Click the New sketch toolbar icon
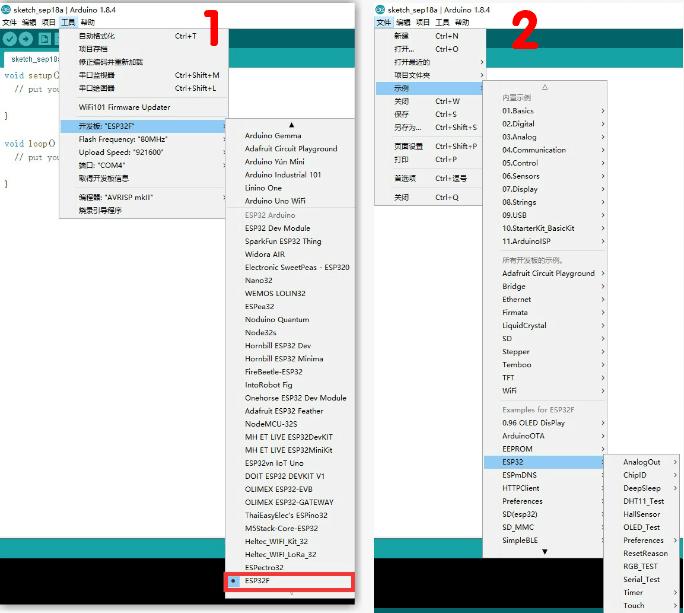Image resolution: width=684 pixels, height=613 pixels. (44, 39)
